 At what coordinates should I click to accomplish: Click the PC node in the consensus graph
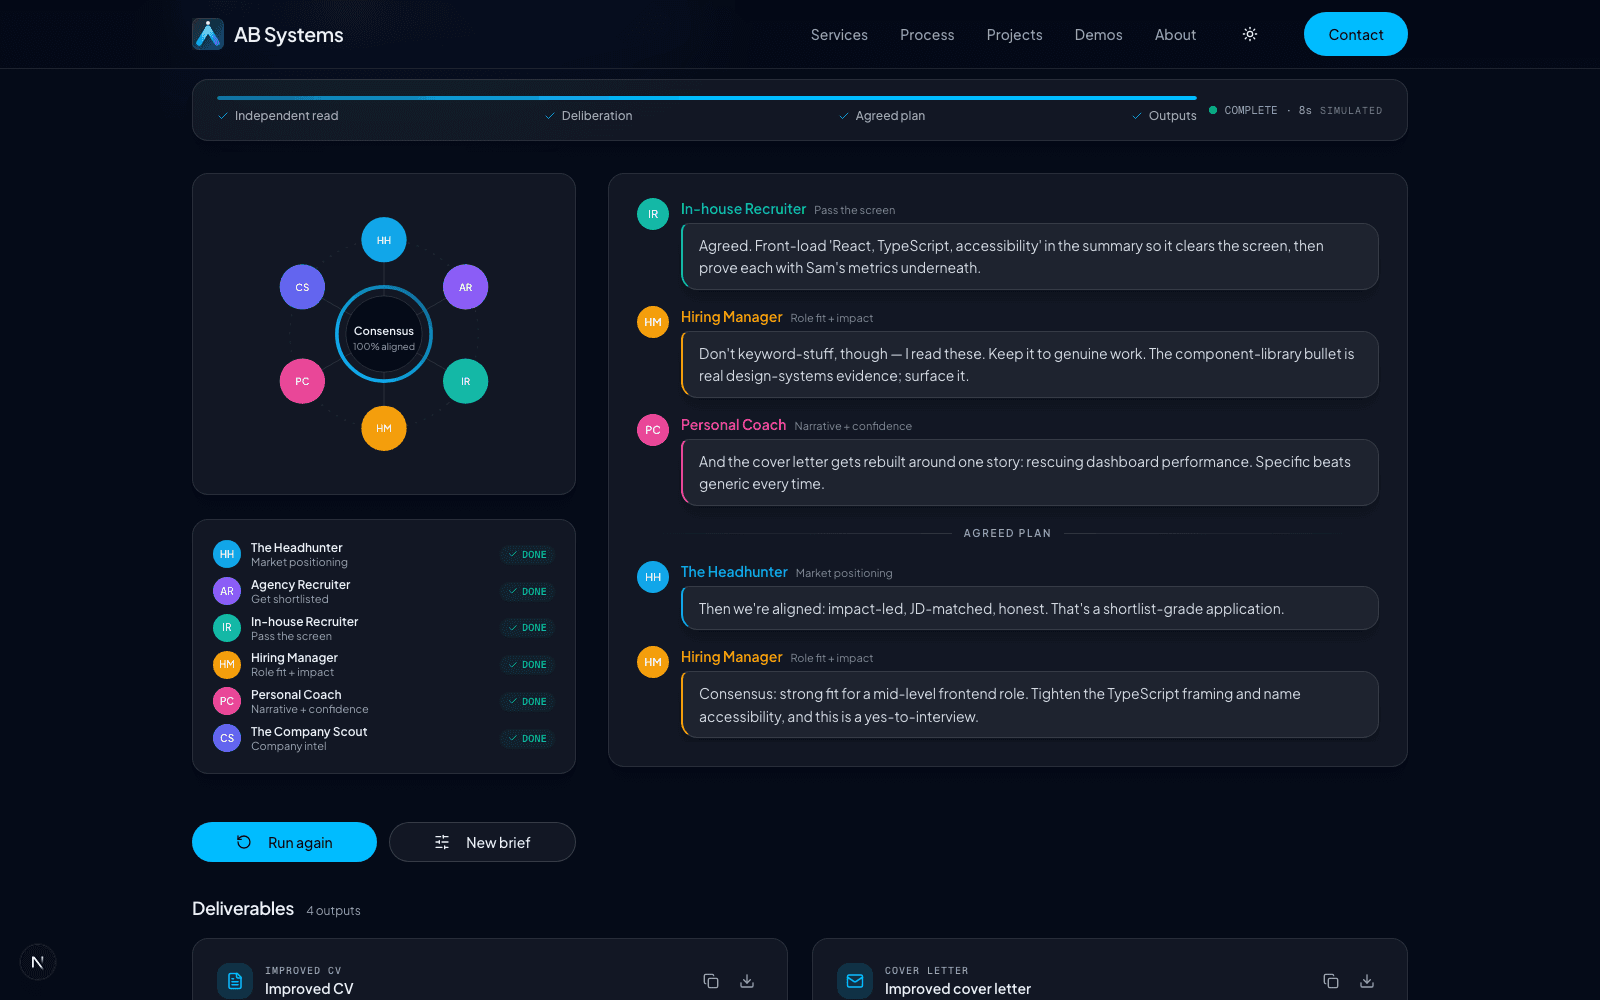[x=302, y=381]
